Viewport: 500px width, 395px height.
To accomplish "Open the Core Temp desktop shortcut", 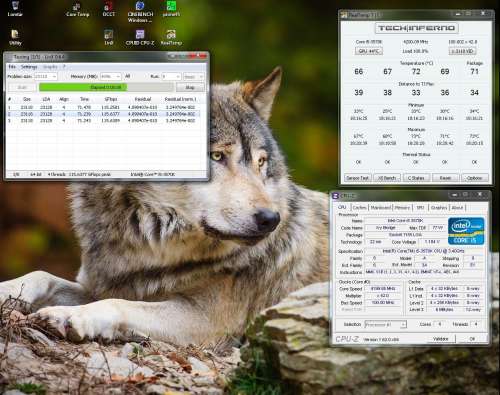I will click(x=77, y=9).
